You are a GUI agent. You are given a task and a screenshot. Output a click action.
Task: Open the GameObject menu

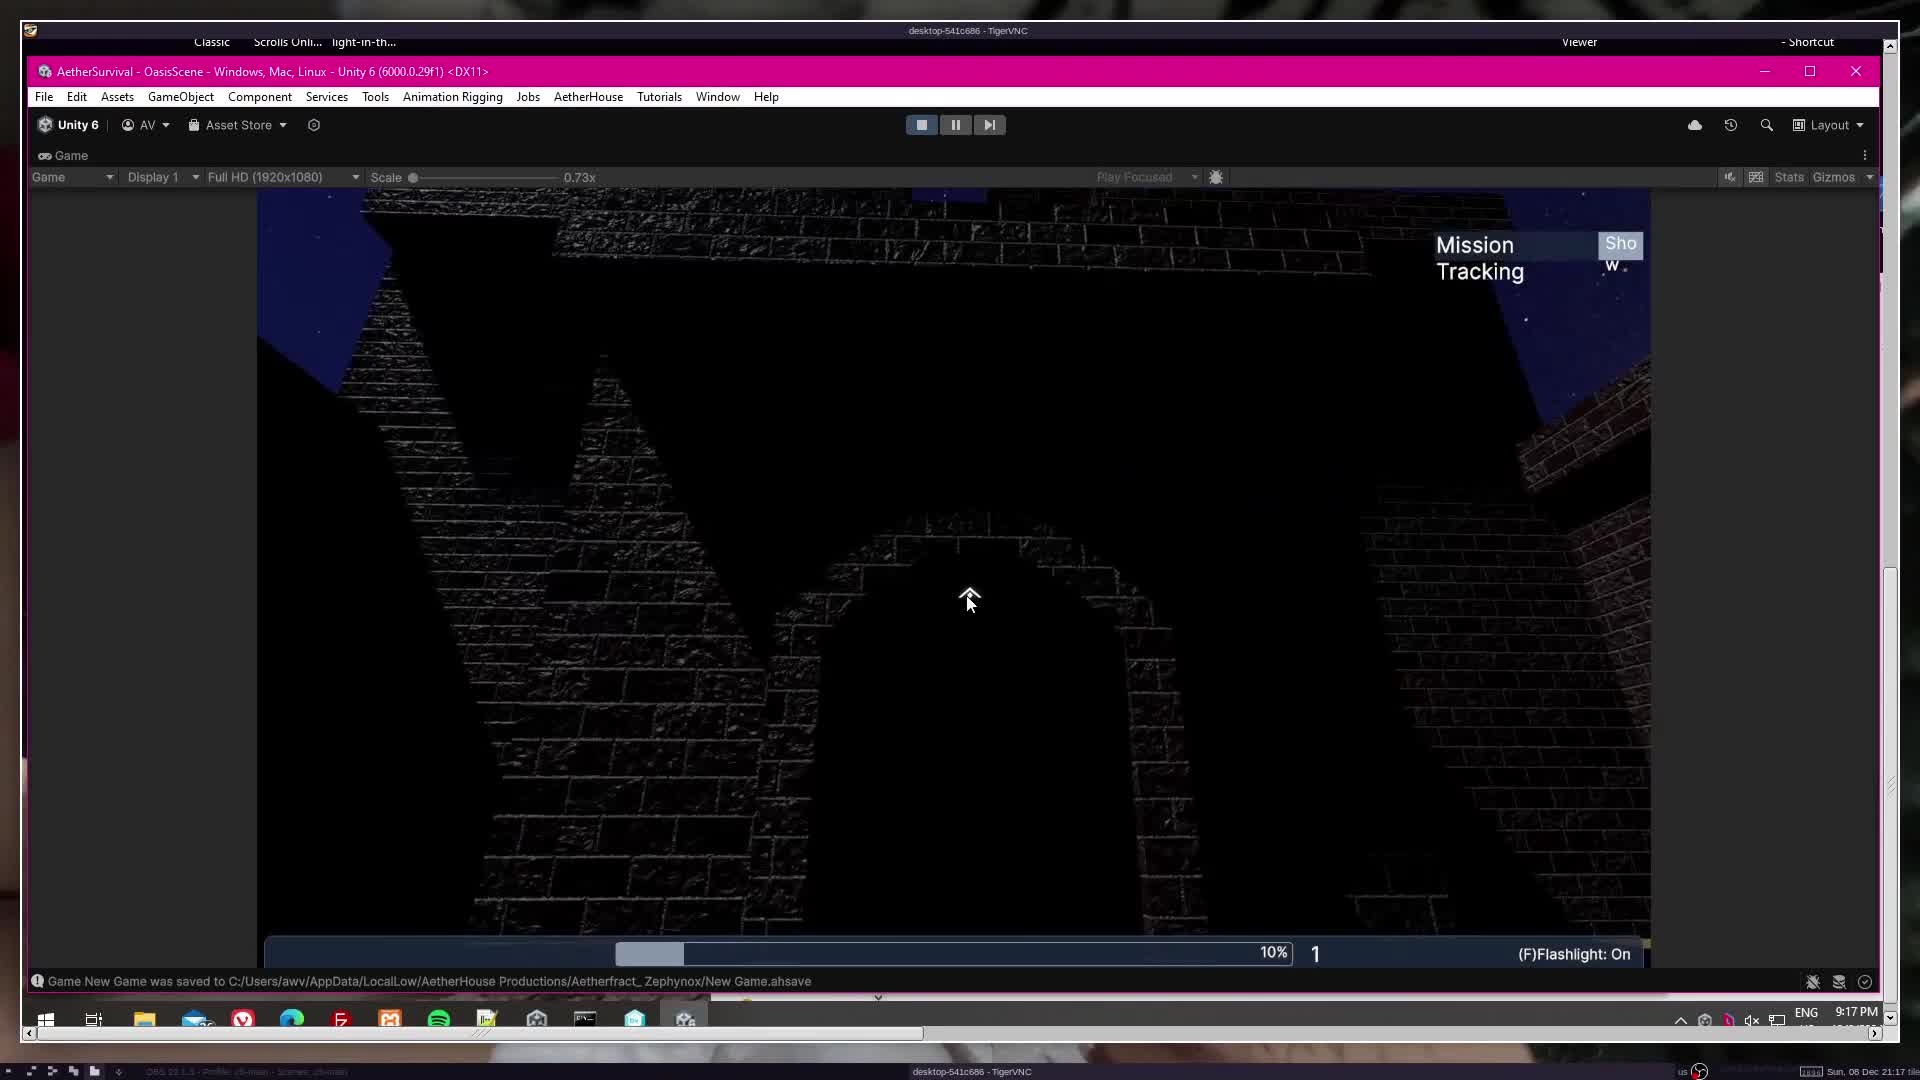point(180,97)
